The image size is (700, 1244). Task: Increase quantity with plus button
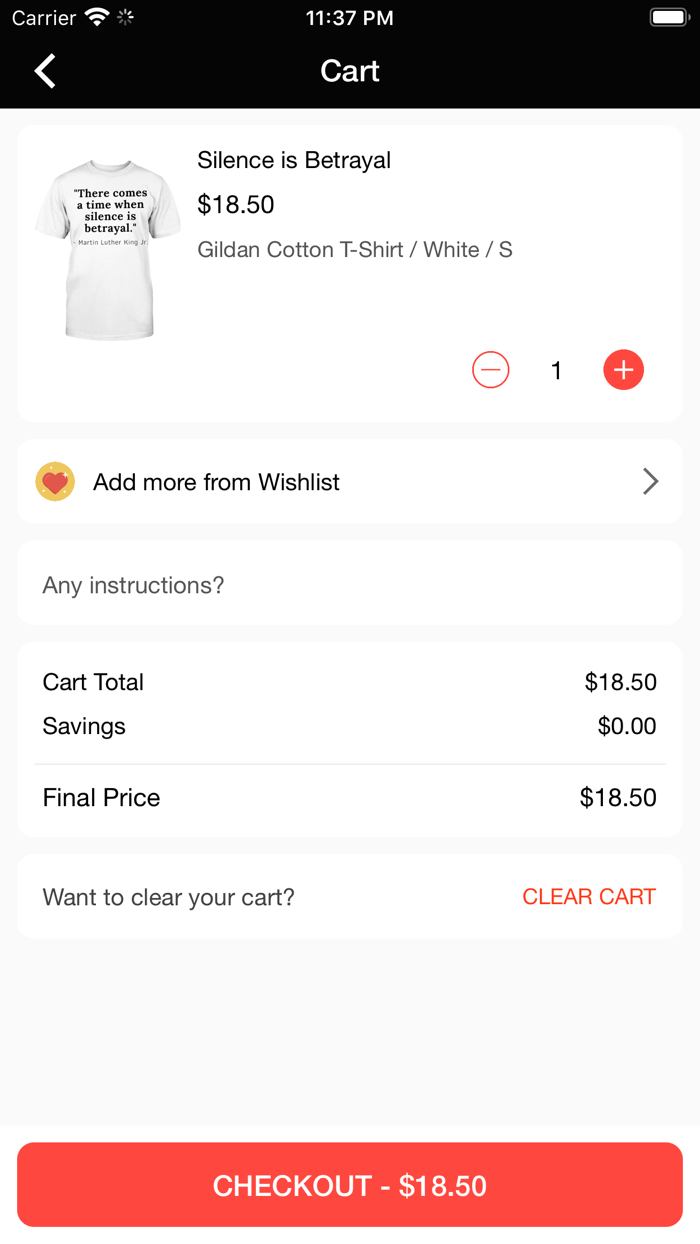tap(623, 370)
